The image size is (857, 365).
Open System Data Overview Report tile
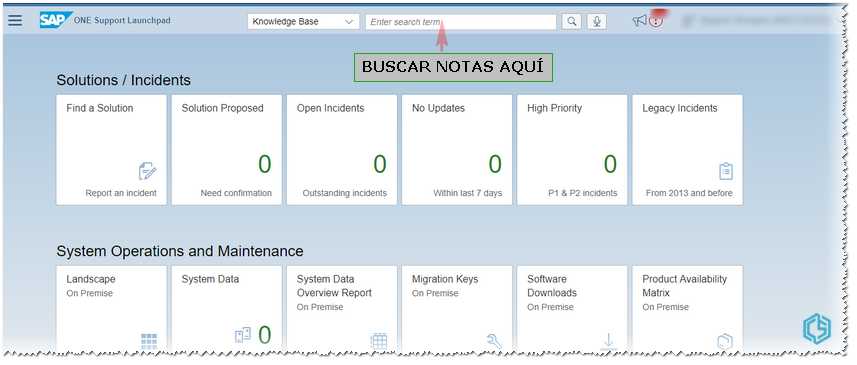click(x=342, y=309)
